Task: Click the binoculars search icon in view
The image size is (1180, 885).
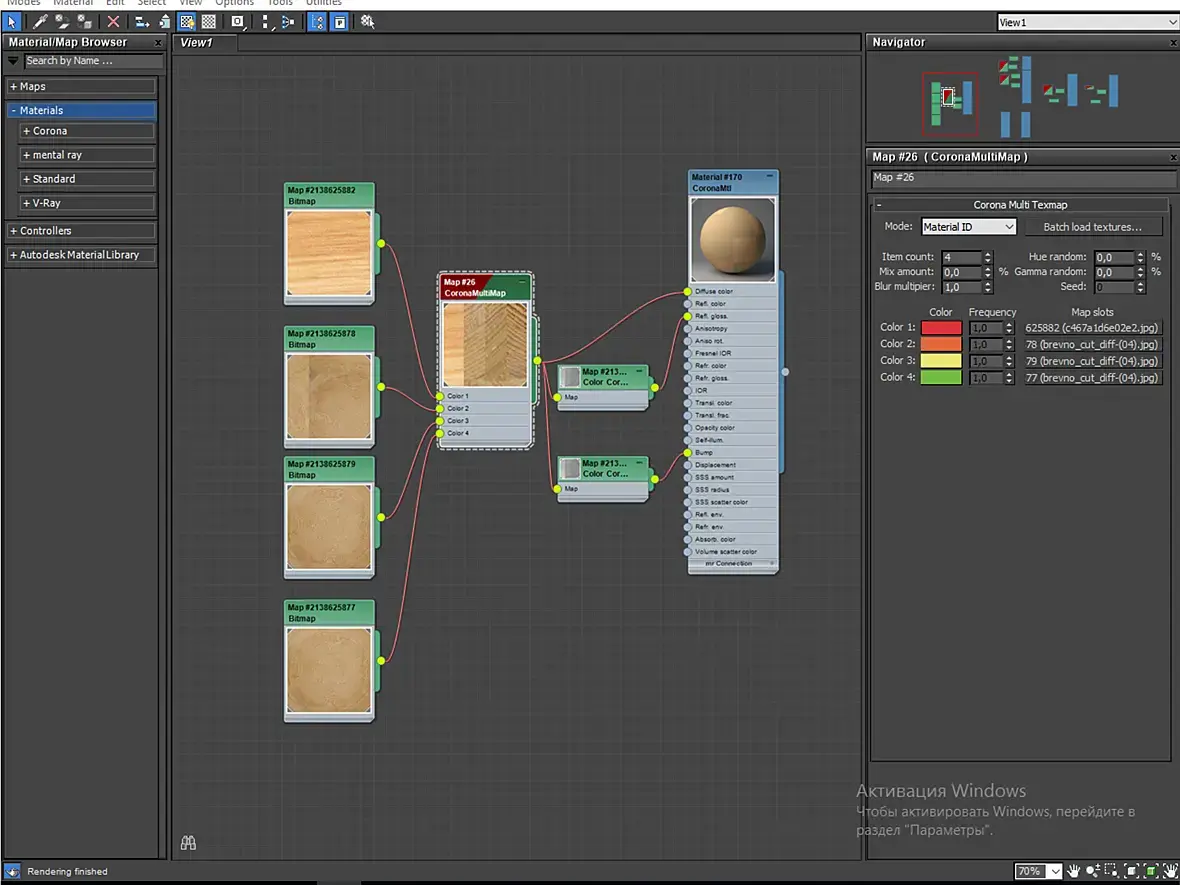Action: point(187,843)
